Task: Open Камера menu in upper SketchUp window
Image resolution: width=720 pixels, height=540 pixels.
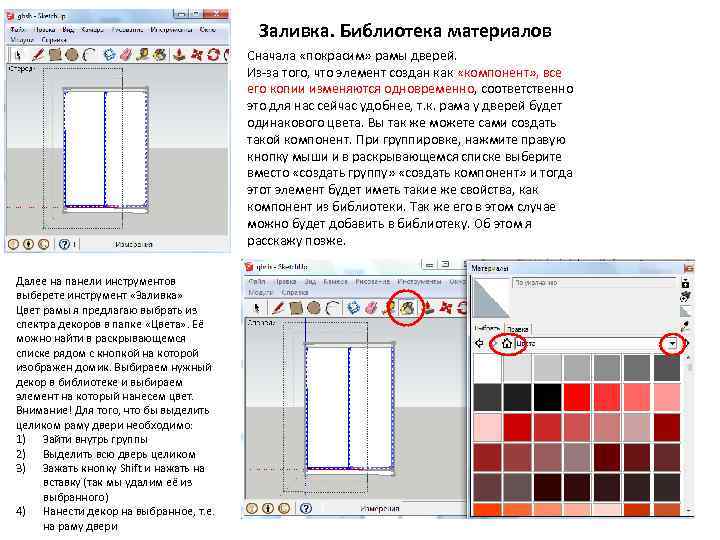Action: click(x=92, y=29)
